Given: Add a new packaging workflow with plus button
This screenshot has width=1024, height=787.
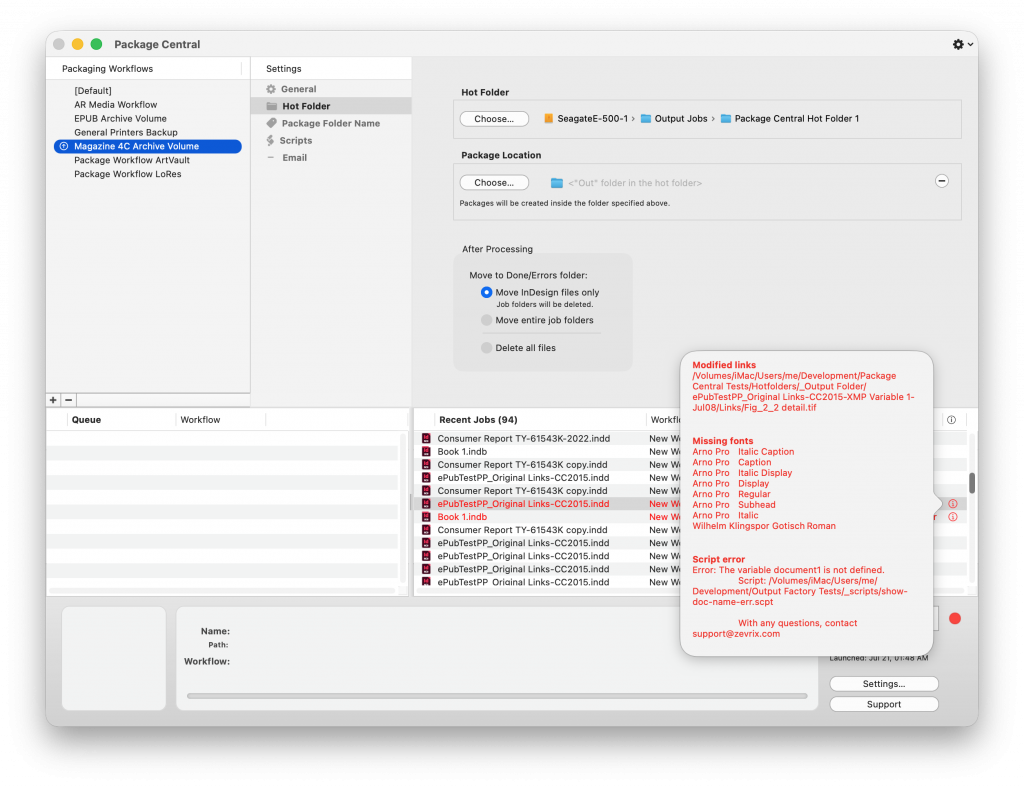Looking at the screenshot, I should click(x=54, y=400).
